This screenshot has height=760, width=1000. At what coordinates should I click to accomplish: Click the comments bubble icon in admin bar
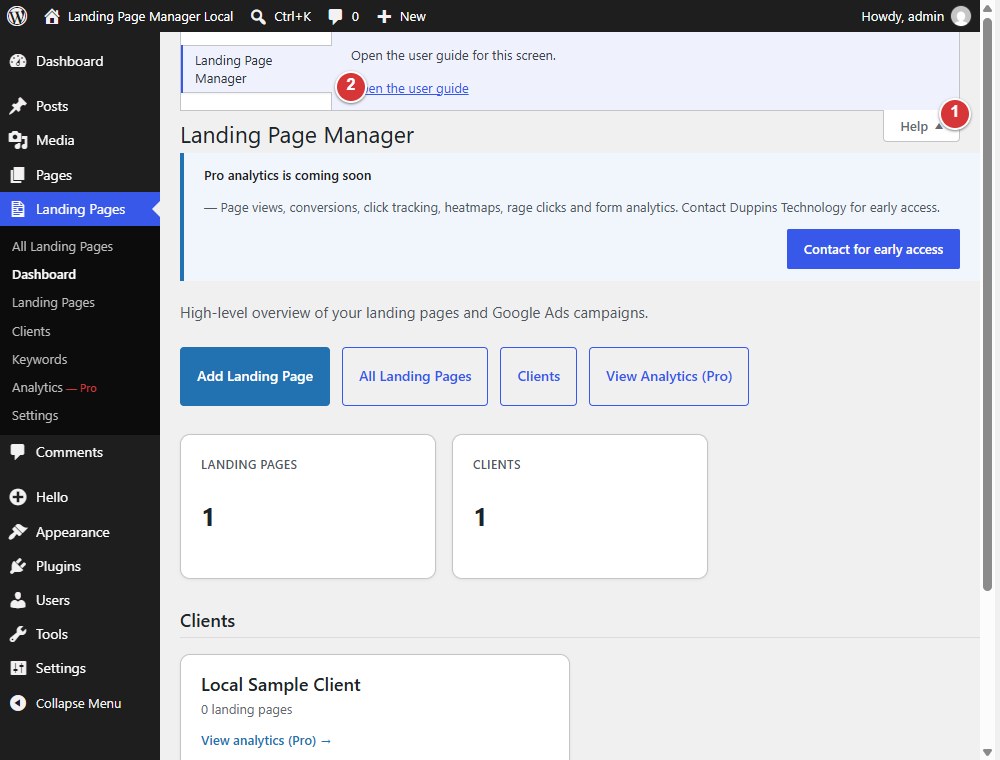point(335,17)
